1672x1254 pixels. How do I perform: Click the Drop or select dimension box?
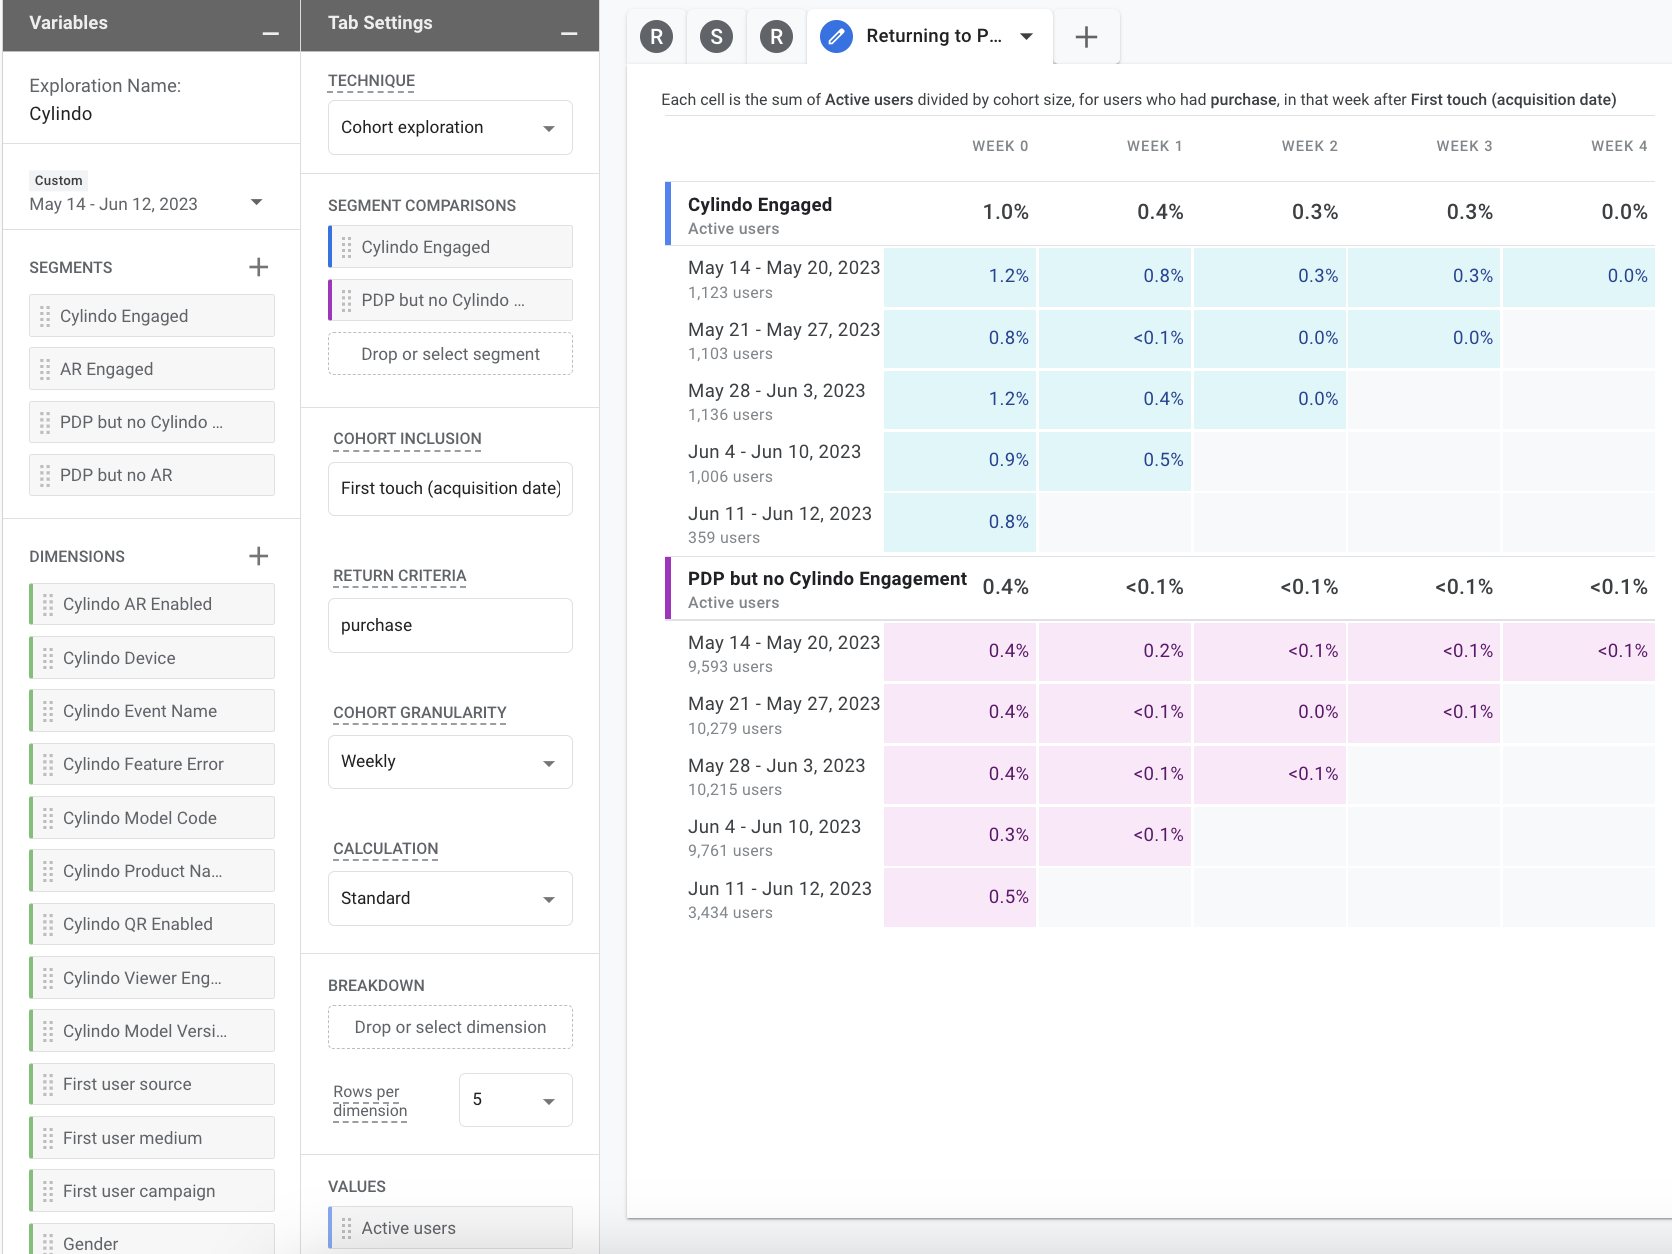[x=450, y=1027]
